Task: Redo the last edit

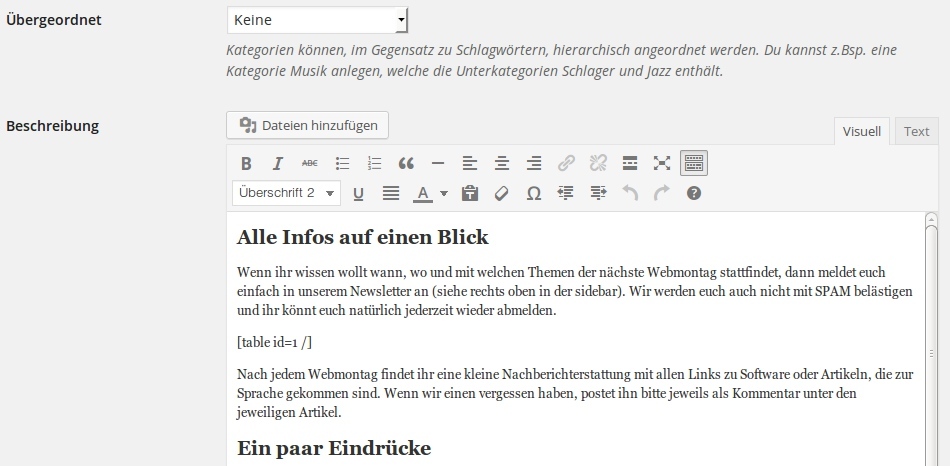Action: [x=662, y=193]
